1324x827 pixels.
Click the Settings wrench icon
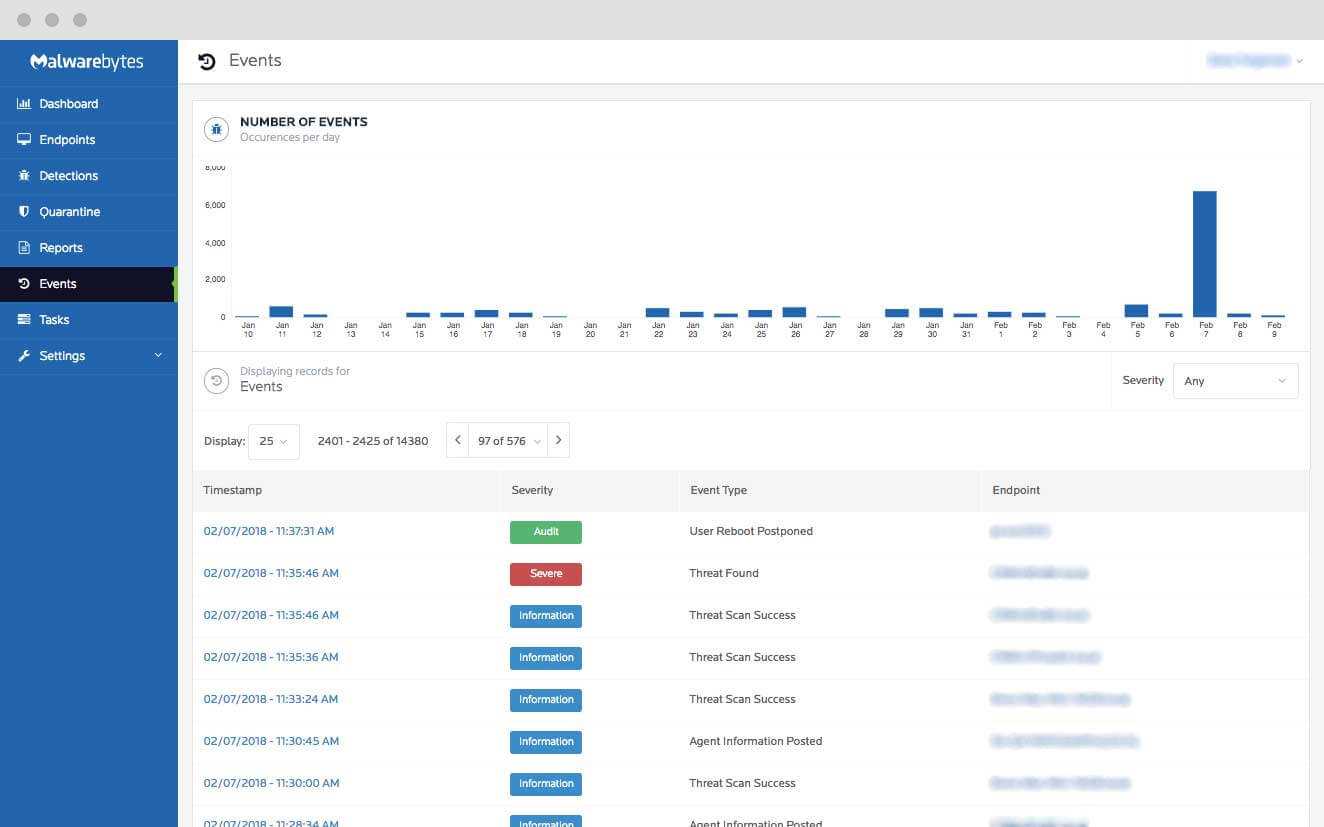[24, 356]
